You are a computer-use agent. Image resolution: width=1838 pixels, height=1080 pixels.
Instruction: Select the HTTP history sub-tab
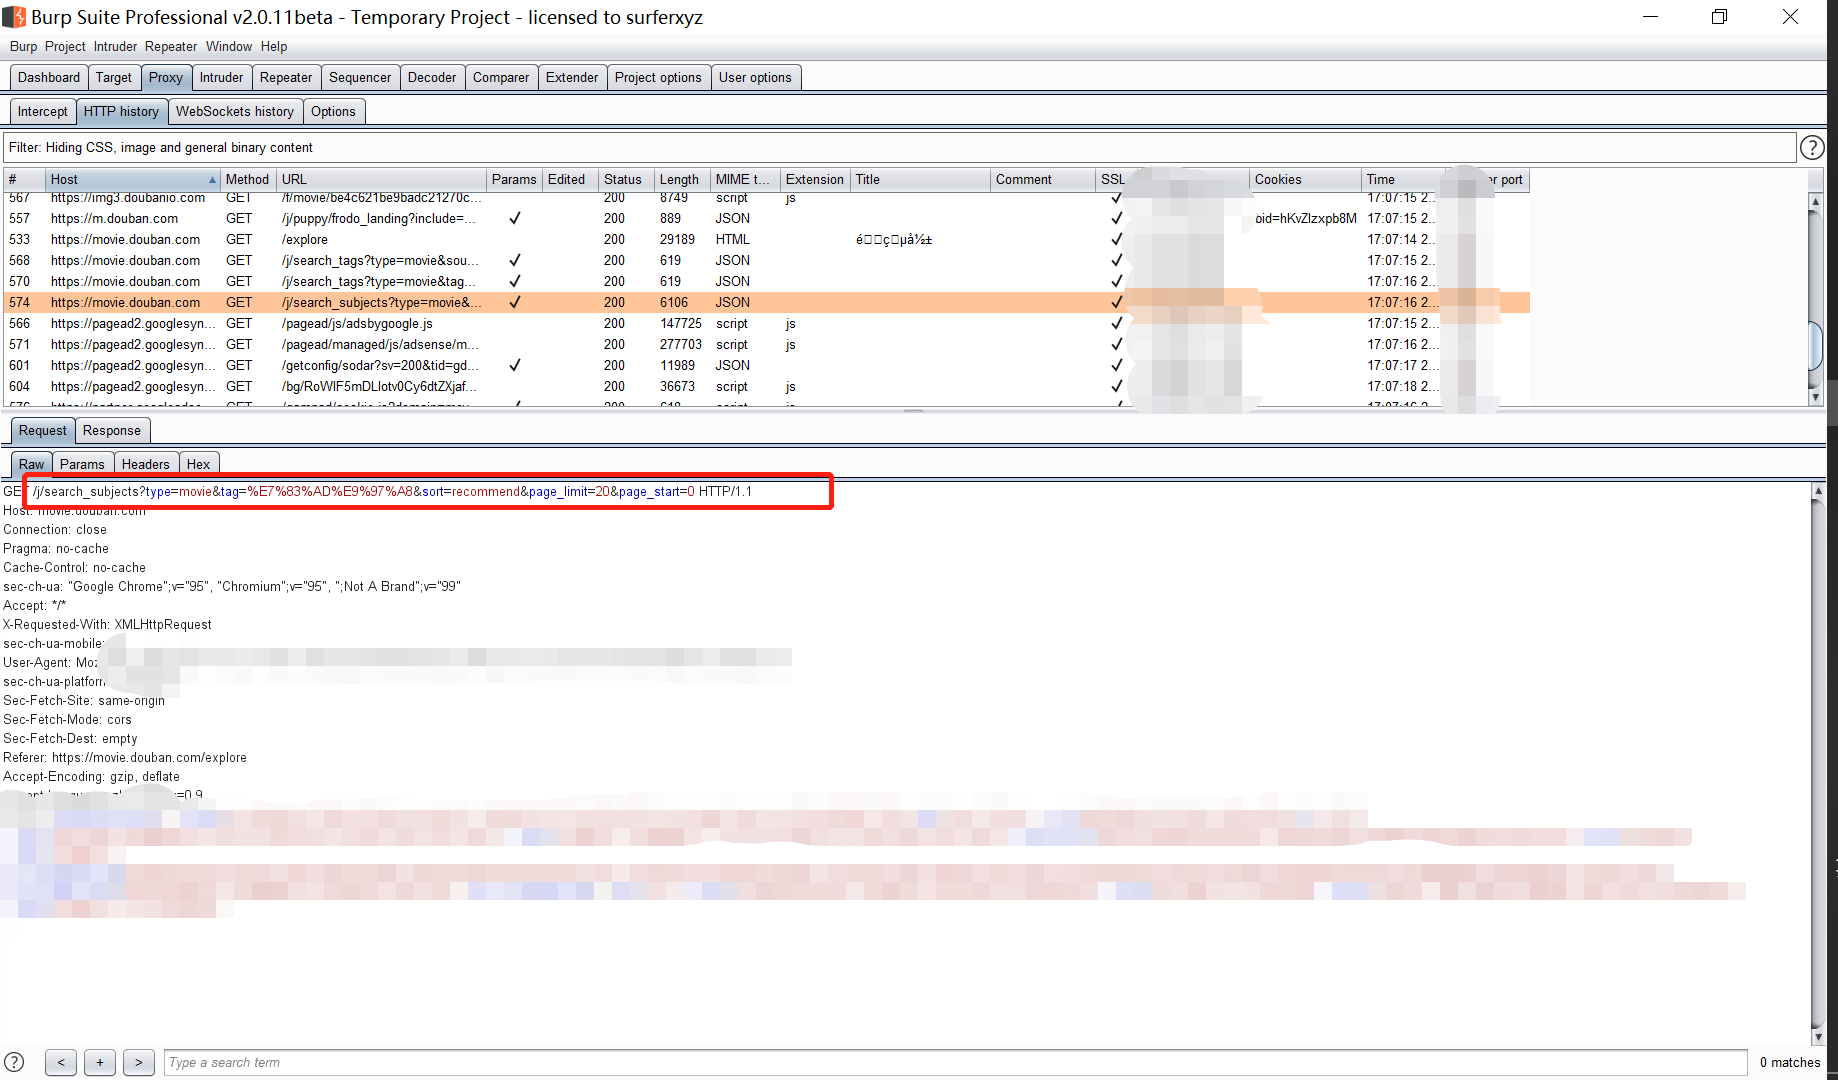coord(121,112)
